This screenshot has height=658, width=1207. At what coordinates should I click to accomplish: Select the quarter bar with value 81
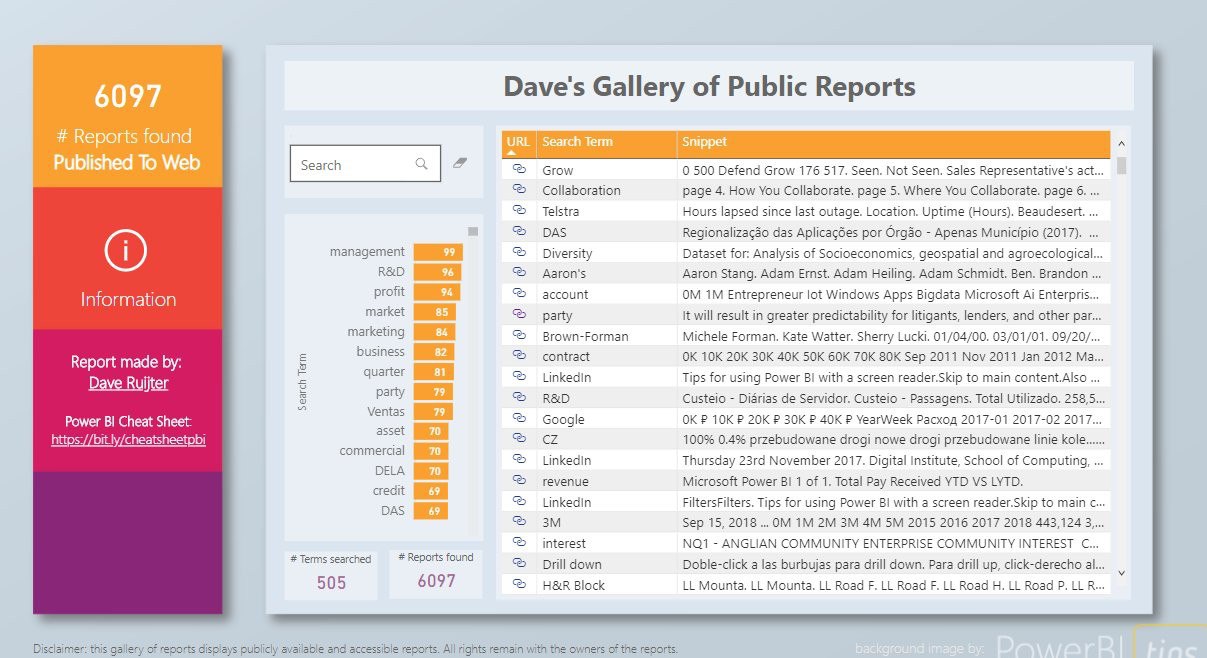434,372
